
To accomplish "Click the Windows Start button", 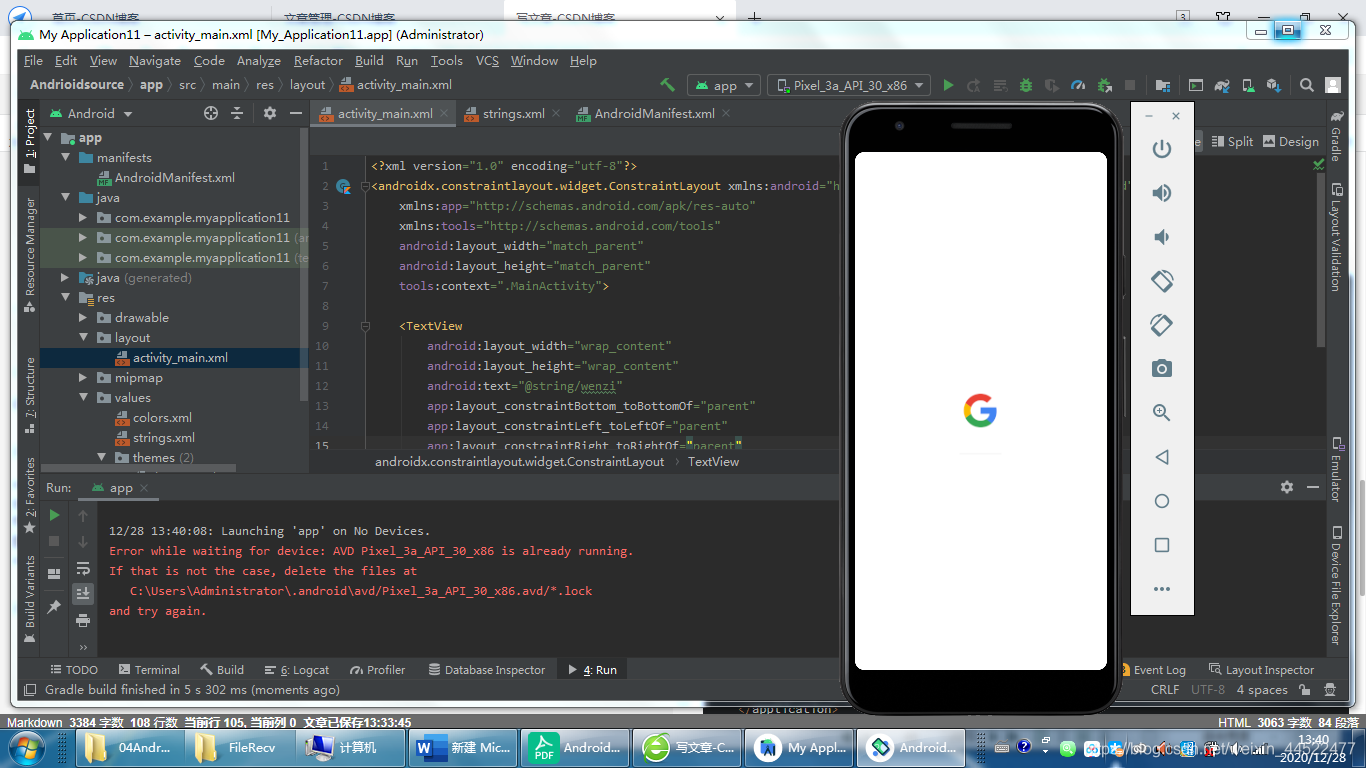I will coord(25,747).
